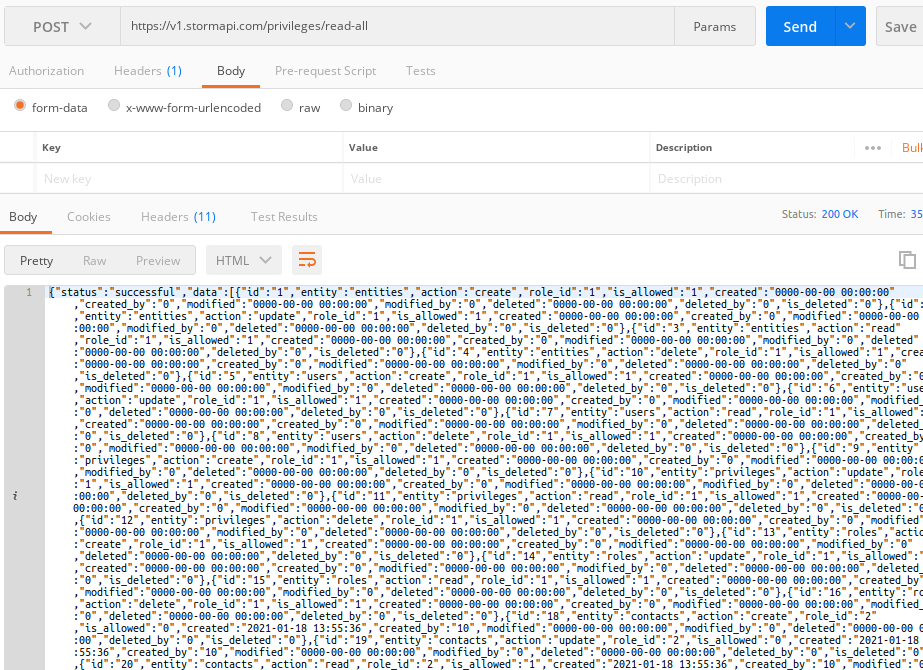Screen dimensions: 923x670
Task: Open the Tests tab
Action: 420,71
